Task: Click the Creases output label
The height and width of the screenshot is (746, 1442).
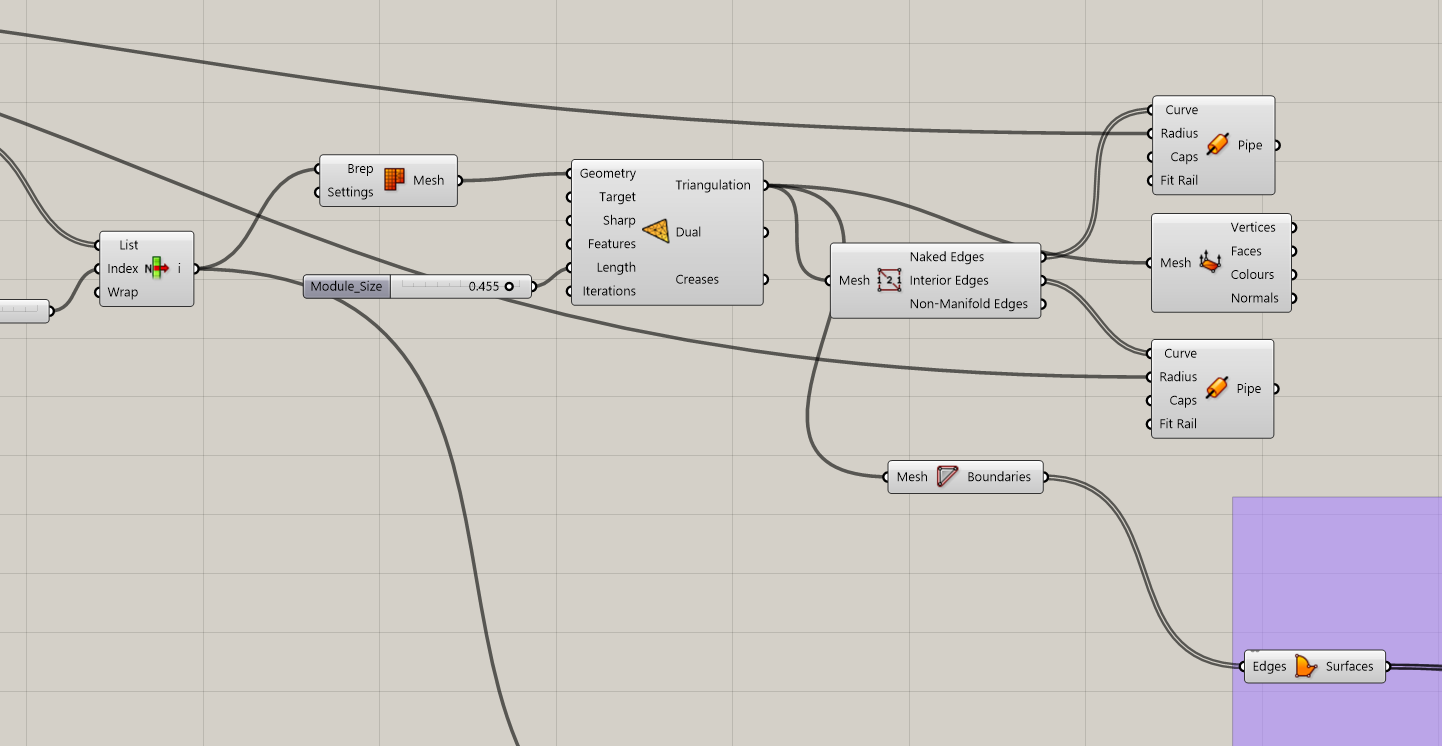Action: click(x=697, y=279)
